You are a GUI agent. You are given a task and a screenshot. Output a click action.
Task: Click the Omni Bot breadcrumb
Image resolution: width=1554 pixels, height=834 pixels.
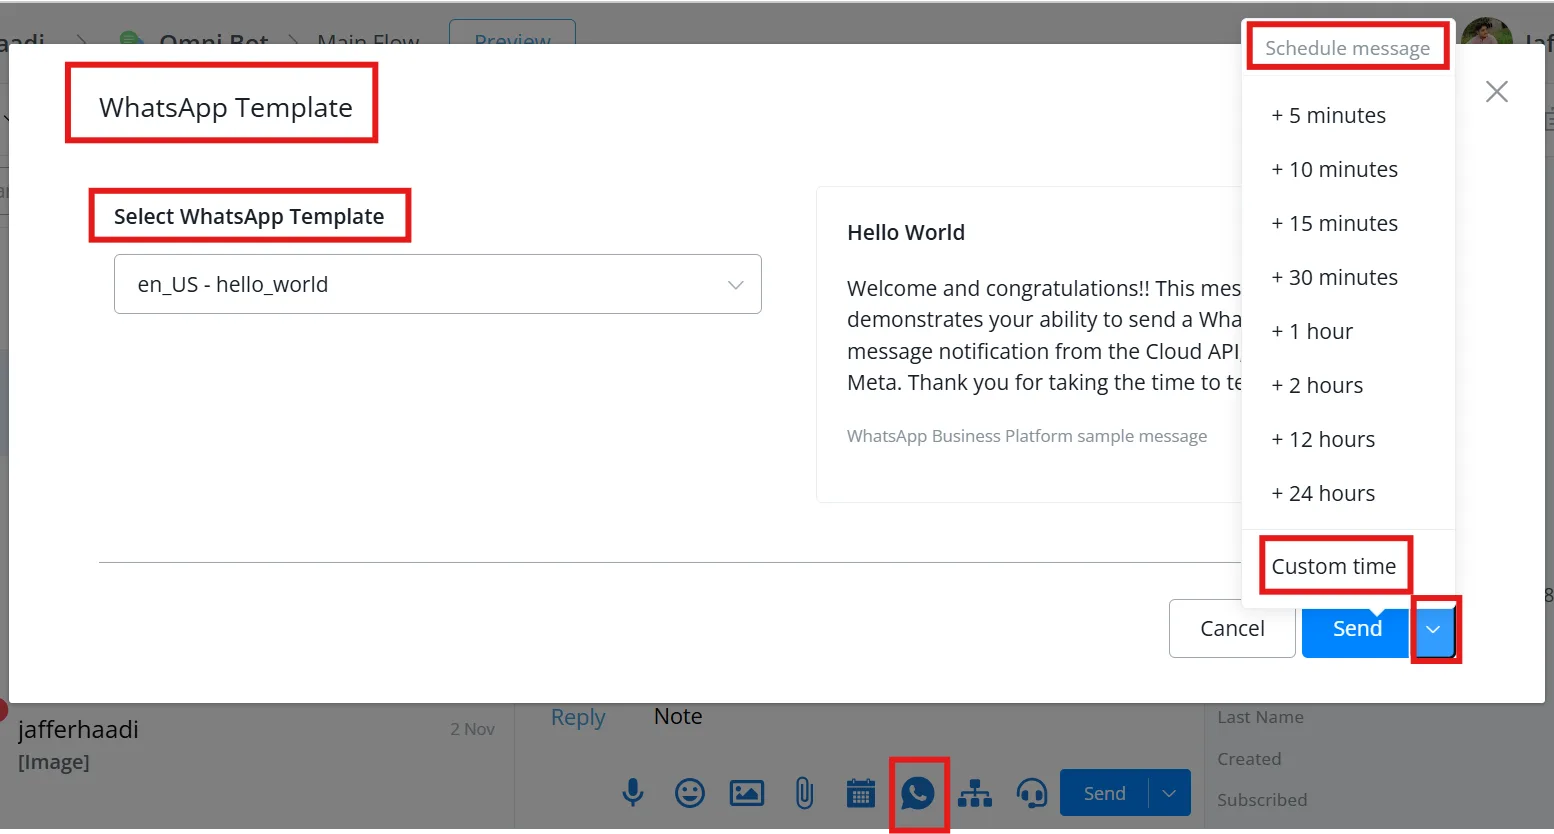[x=214, y=40]
